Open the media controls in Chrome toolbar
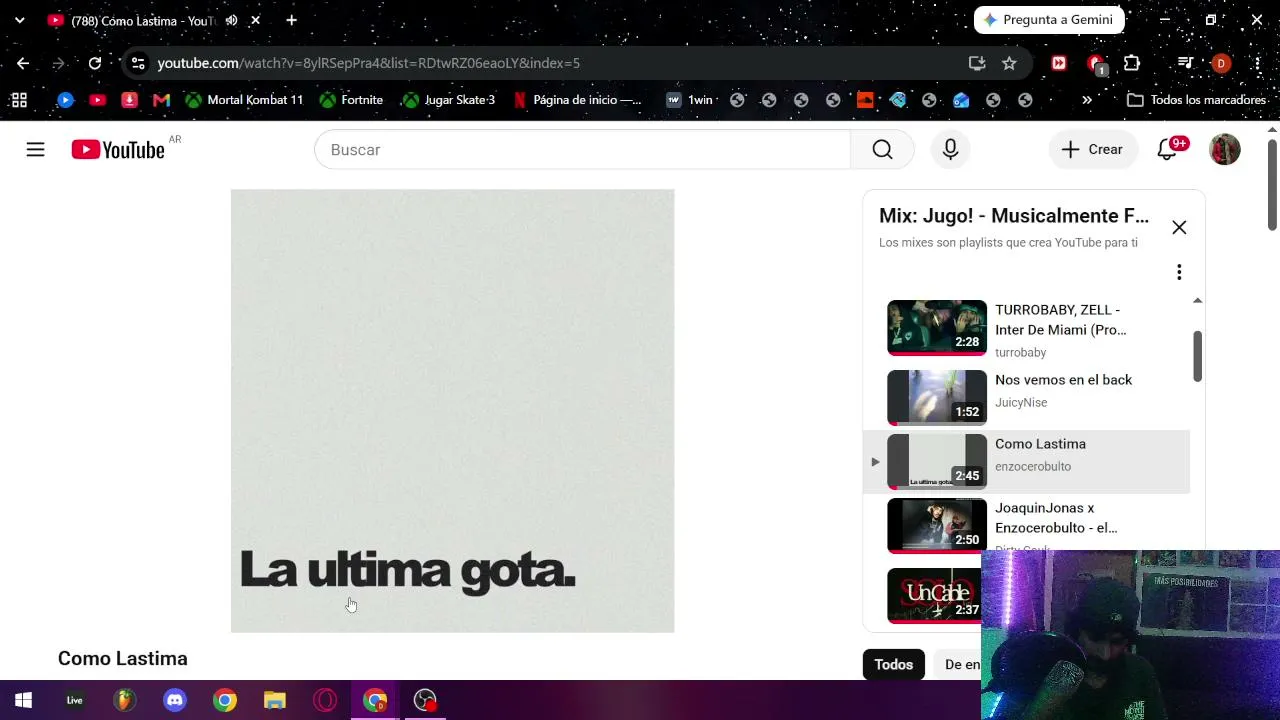The height and width of the screenshot is (720, 1280). [1185, 63]
